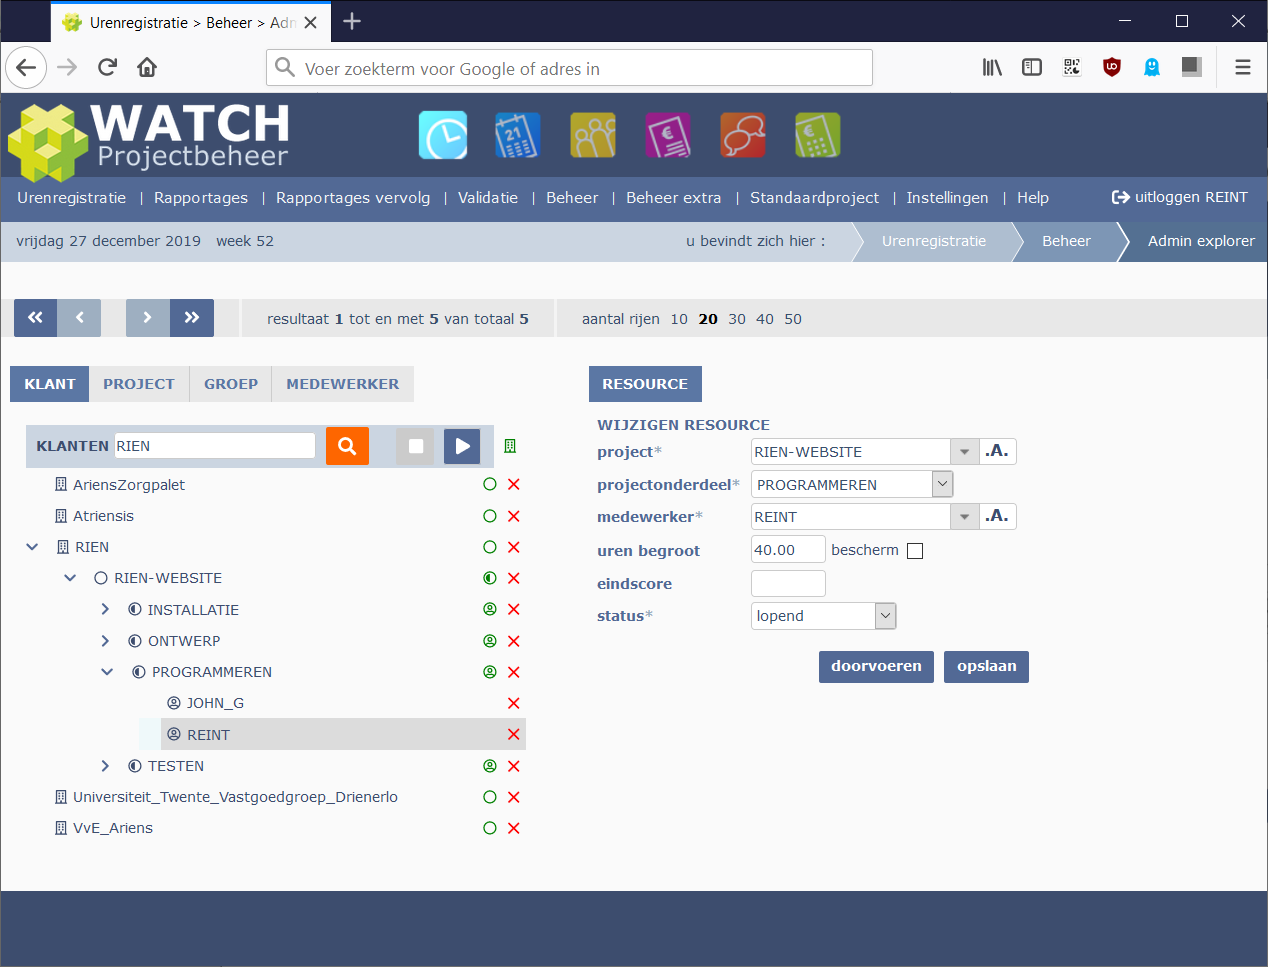The height and width of the screenshot is (967, 1268).
Task: Open the clock time-registration icon
Action: click(442, 135)
